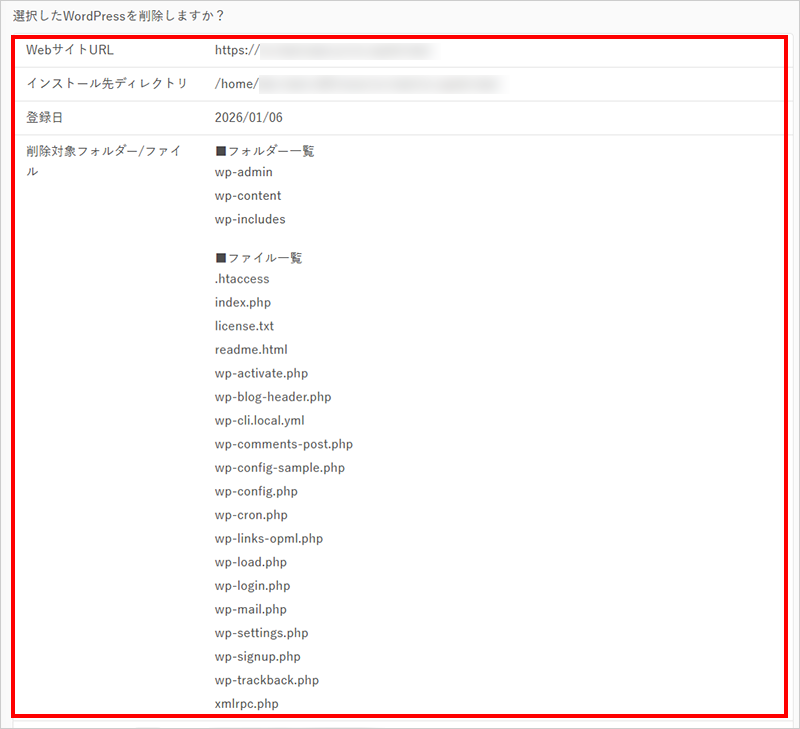Select the wp-activate.php entry
800x729 pixels.
(261, 373)
